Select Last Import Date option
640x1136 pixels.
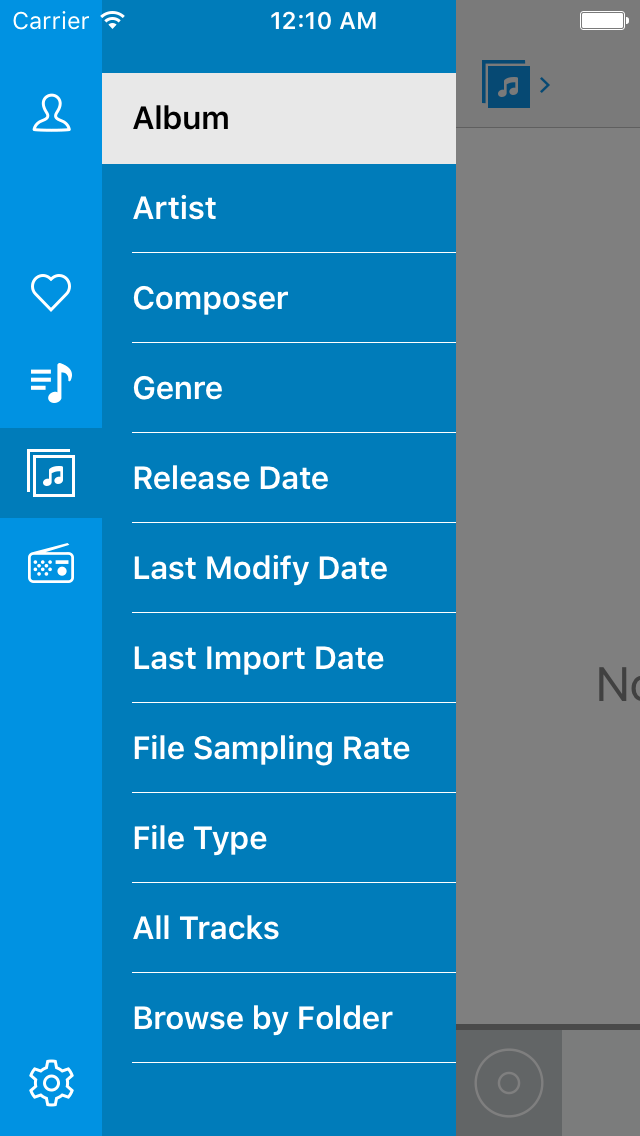pos(278,658)
